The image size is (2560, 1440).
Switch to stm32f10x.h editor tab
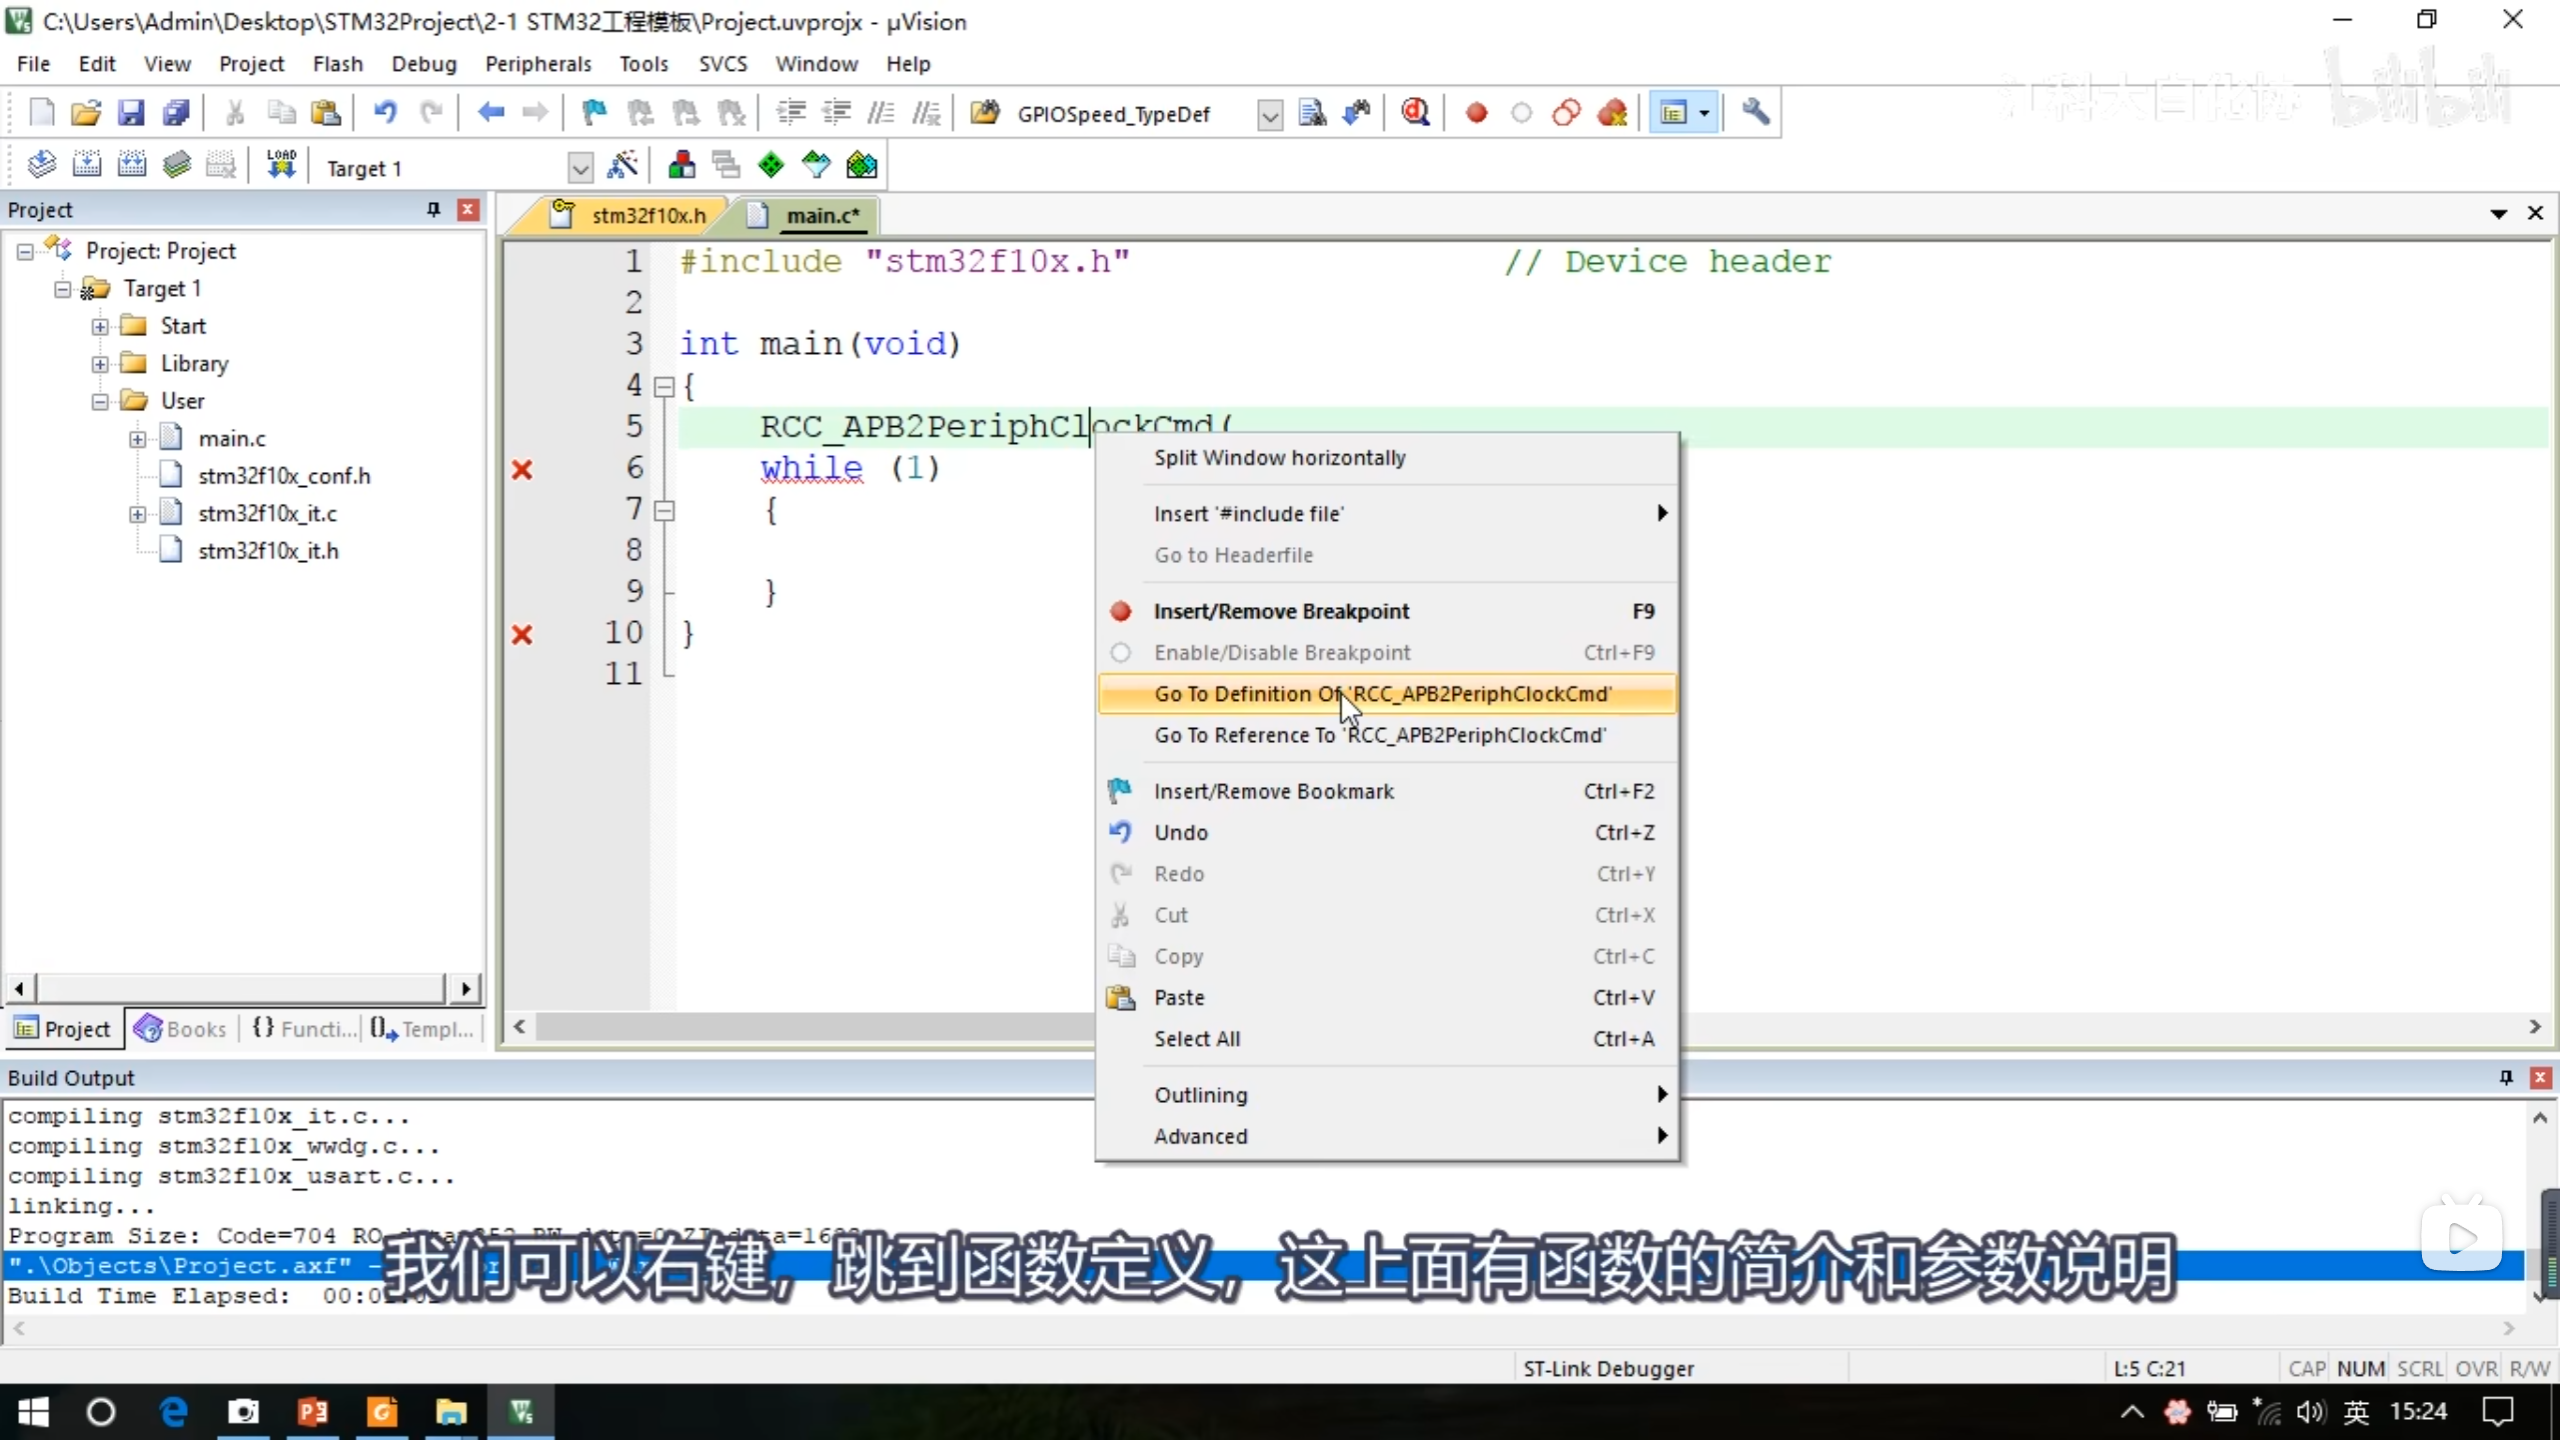[646, 215]
